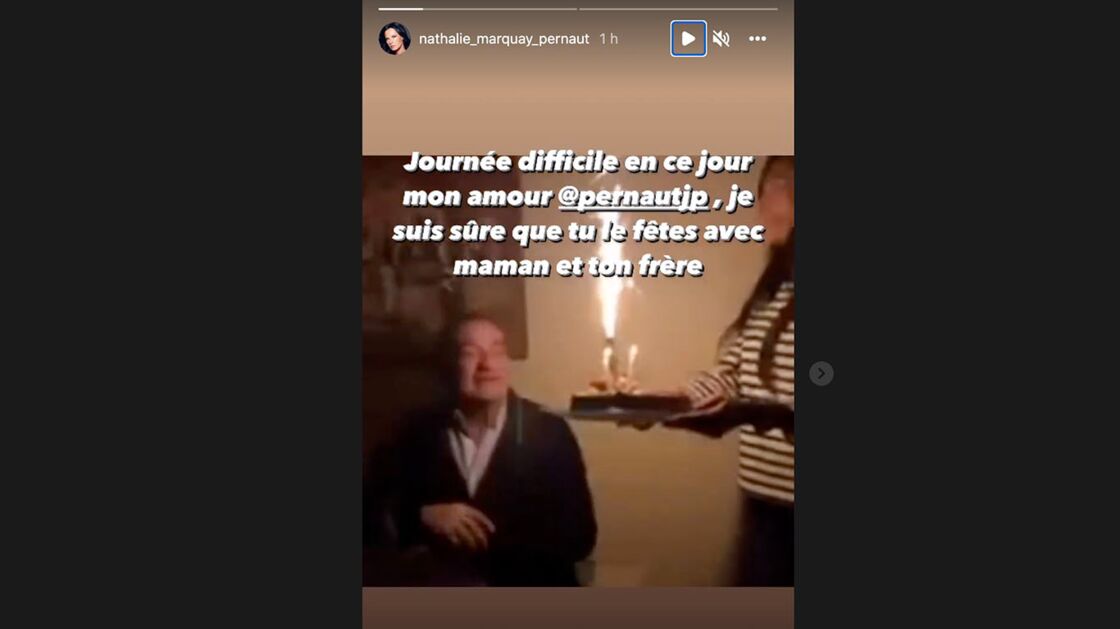Select the 'Journée difficile en ce jour' caption line

(578, 162)
